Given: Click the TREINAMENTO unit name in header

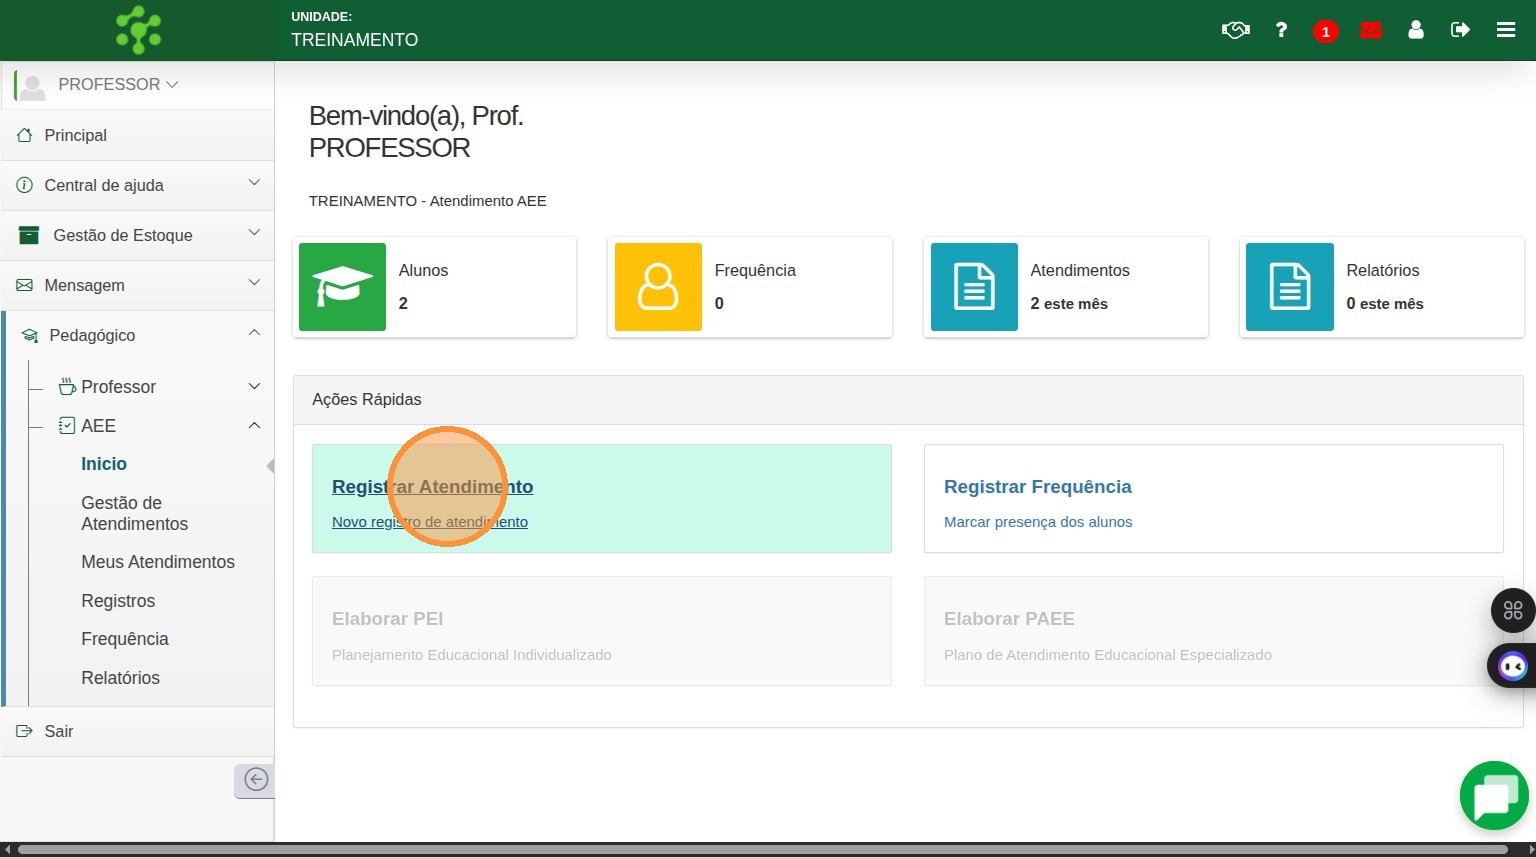Looking at the screenshot, I should click(355, 40).
